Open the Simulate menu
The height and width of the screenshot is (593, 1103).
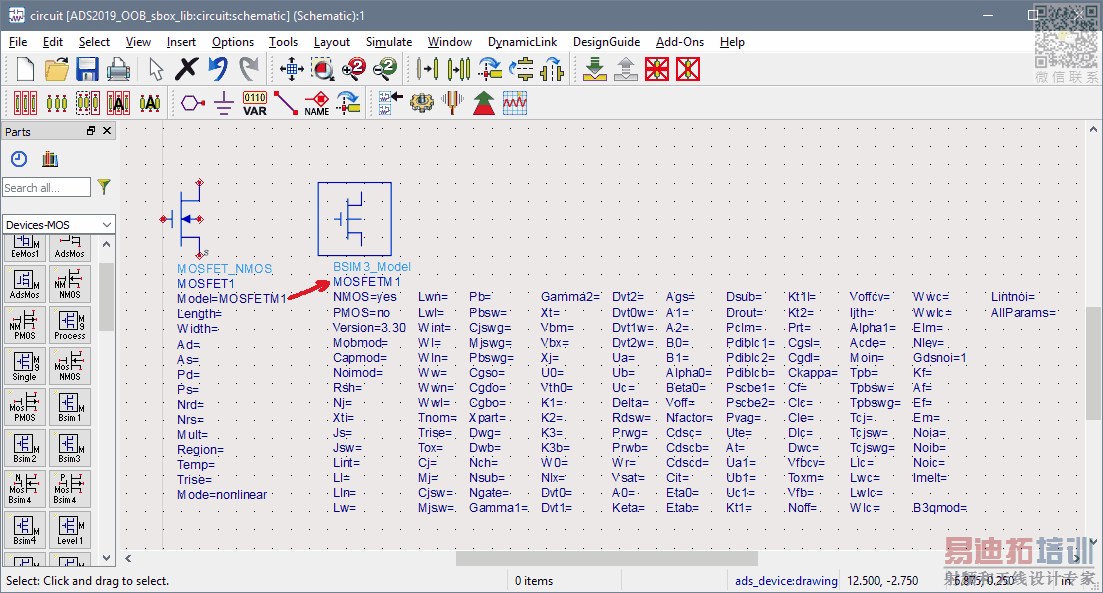click(x=389, y=42)
